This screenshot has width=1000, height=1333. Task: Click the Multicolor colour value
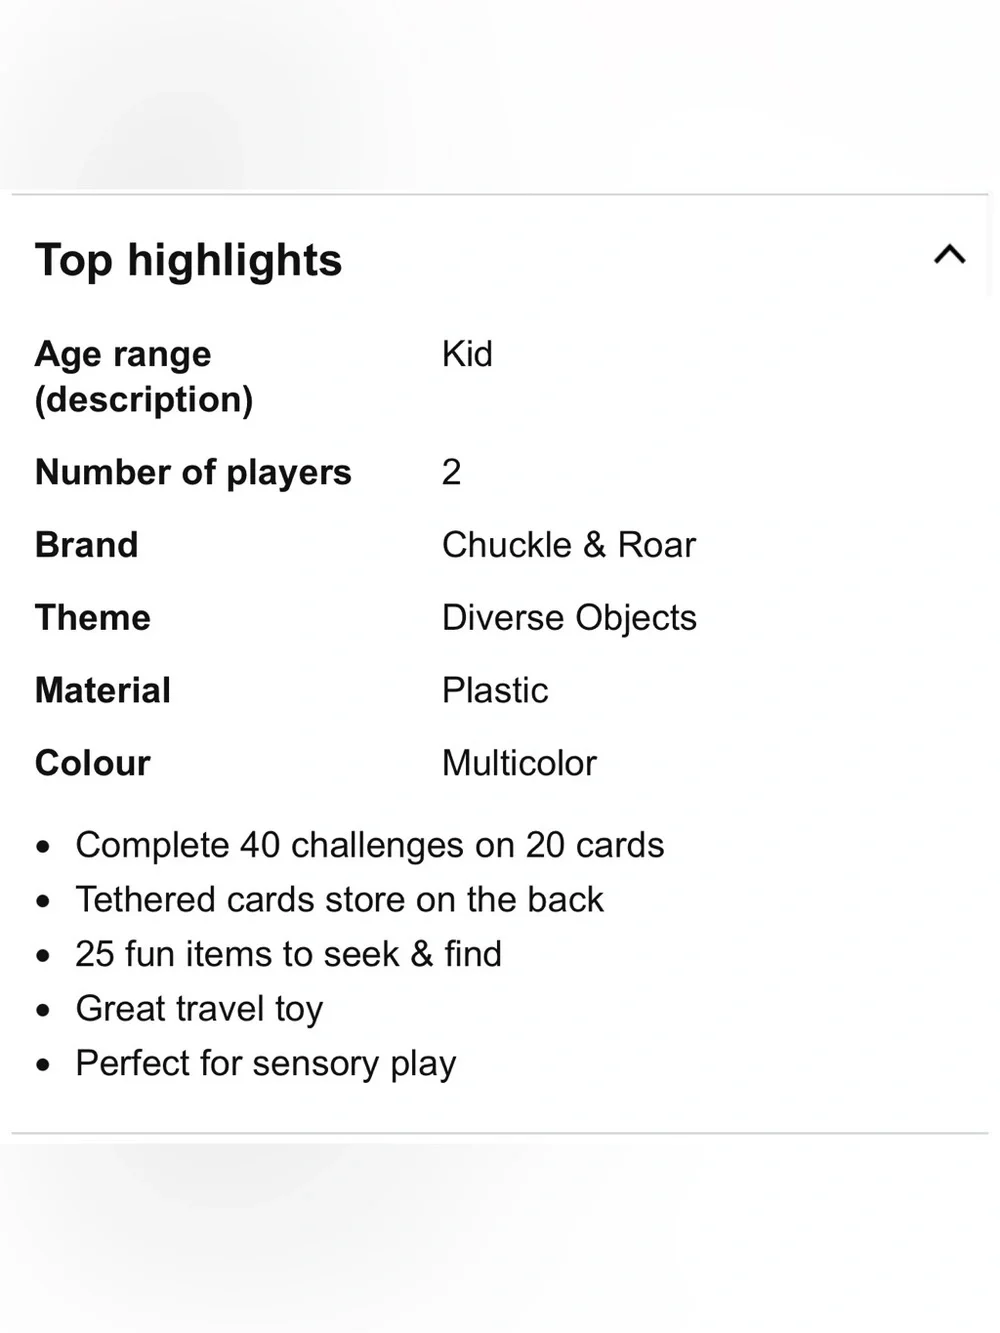pyautogui.click(x=519, y=764)
